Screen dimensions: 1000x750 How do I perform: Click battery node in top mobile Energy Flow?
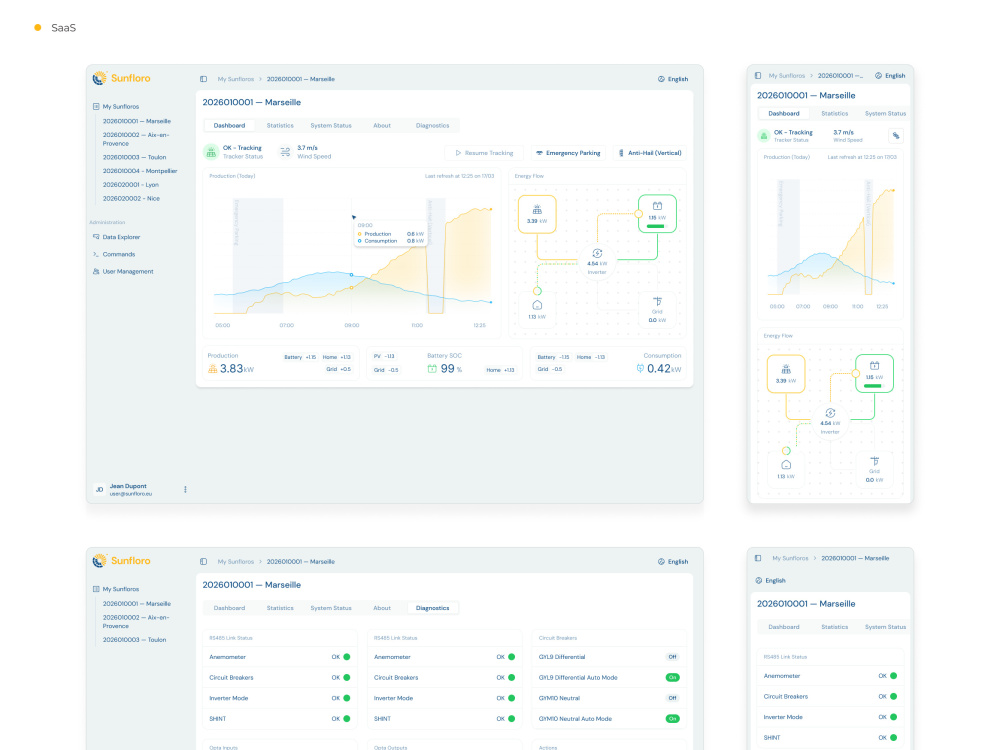(x=874, y=374)
